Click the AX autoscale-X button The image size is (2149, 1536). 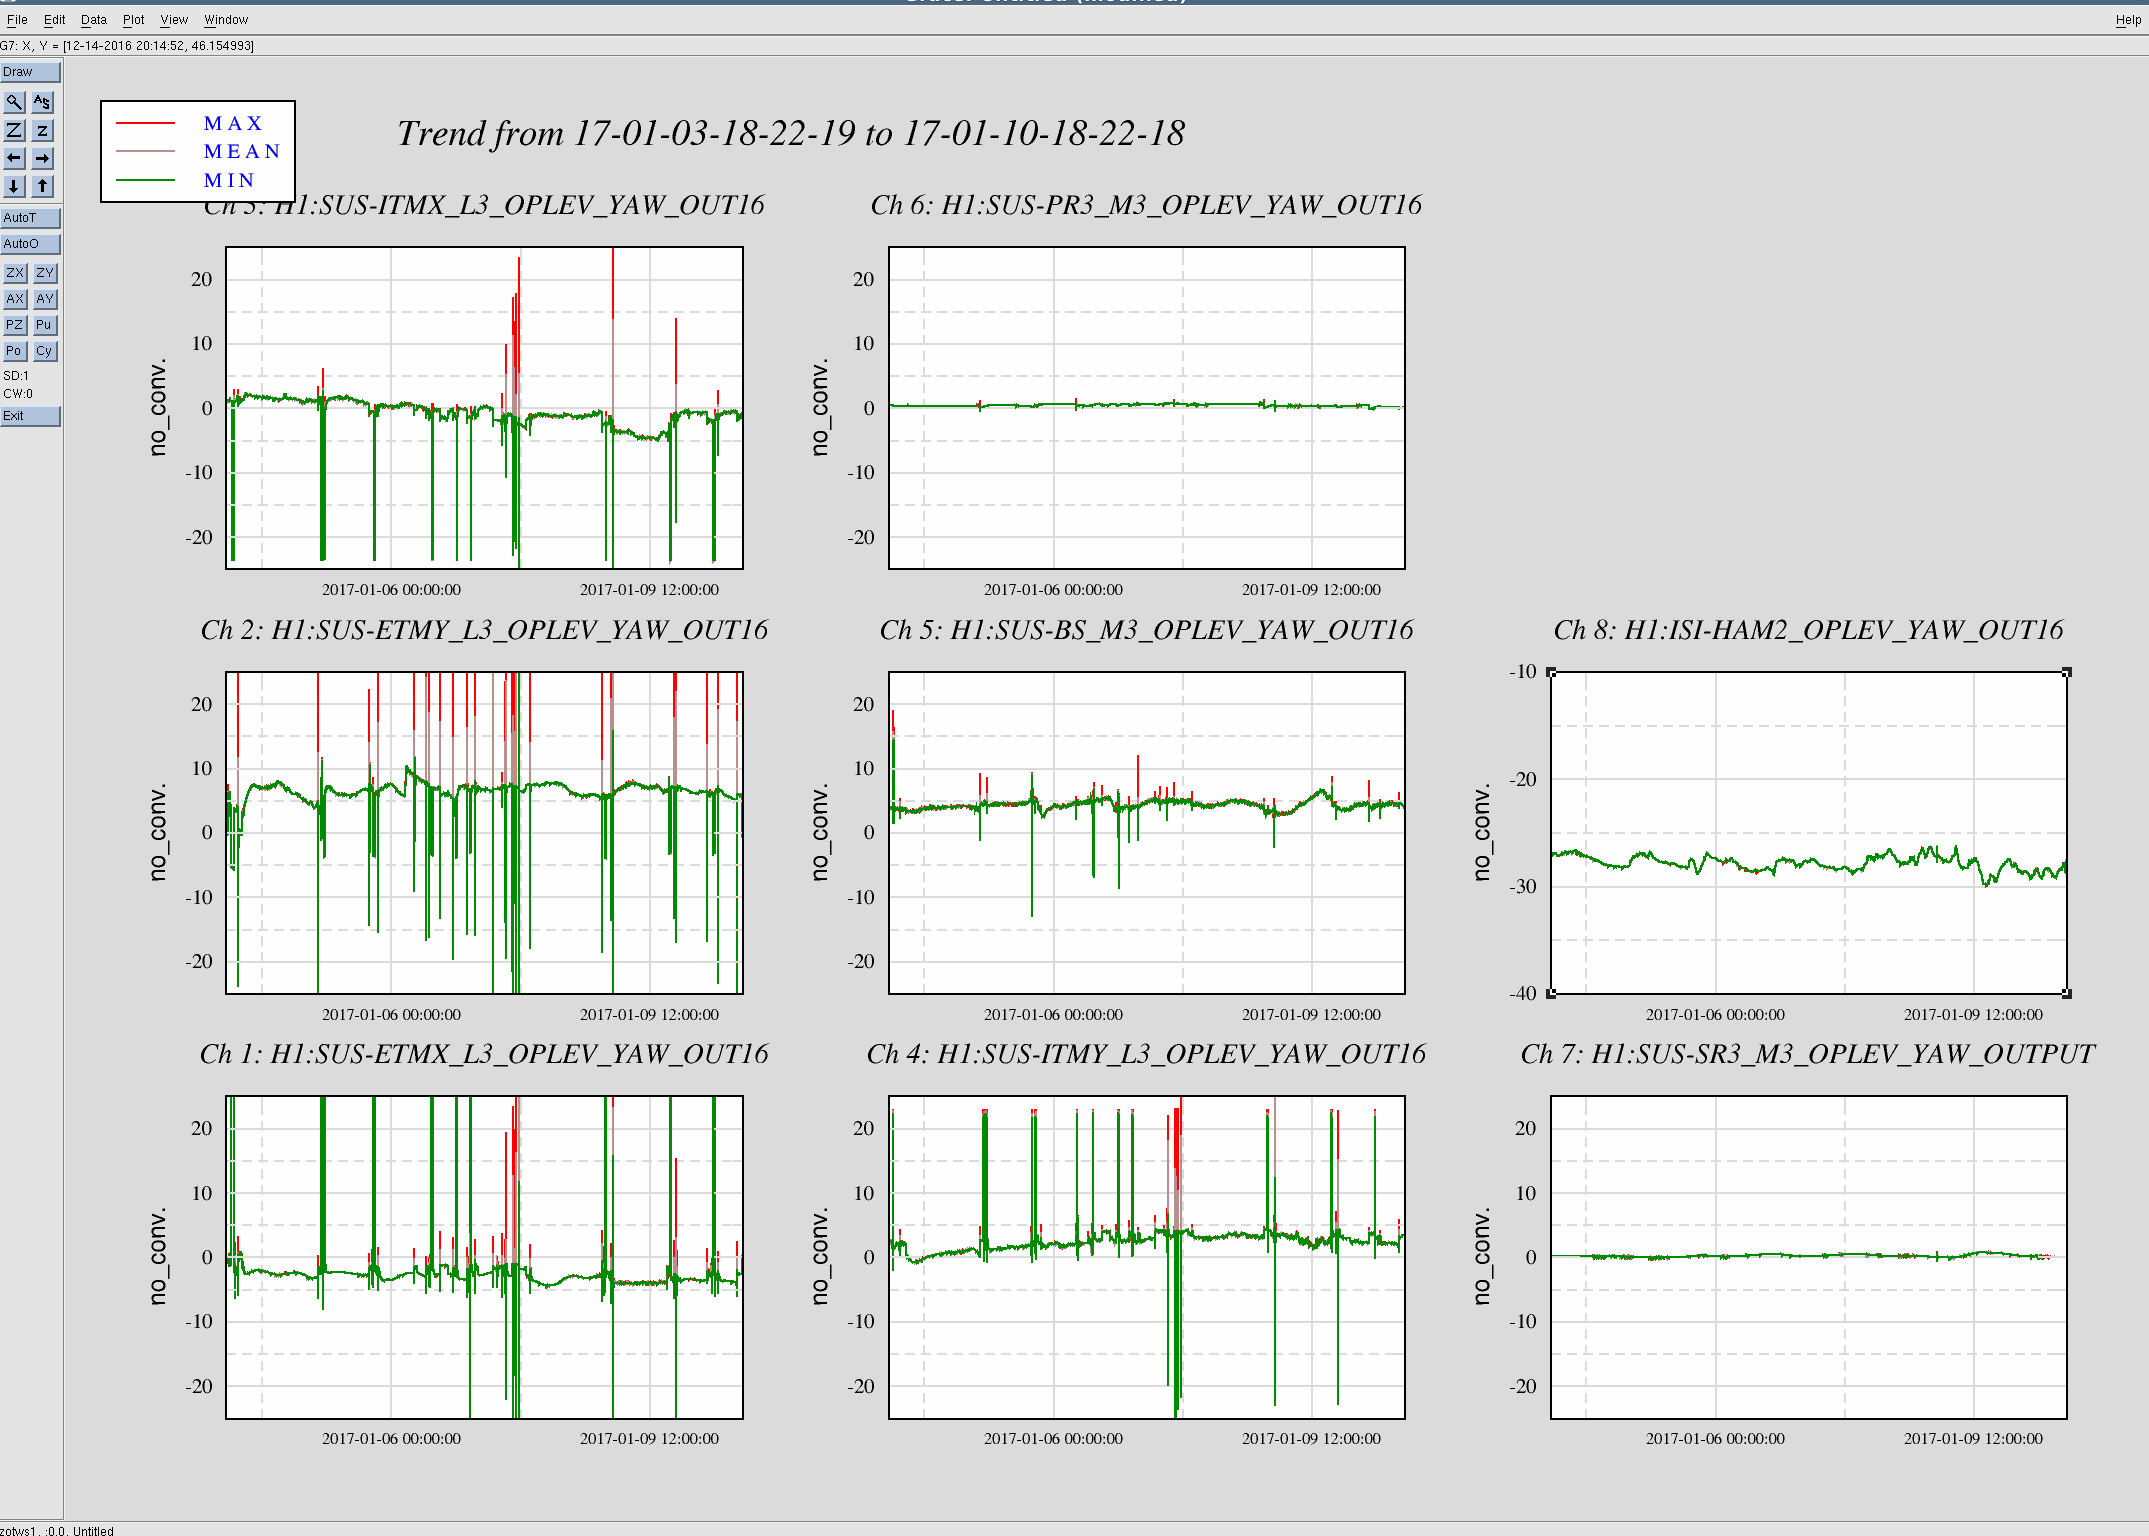coord(14,299)
